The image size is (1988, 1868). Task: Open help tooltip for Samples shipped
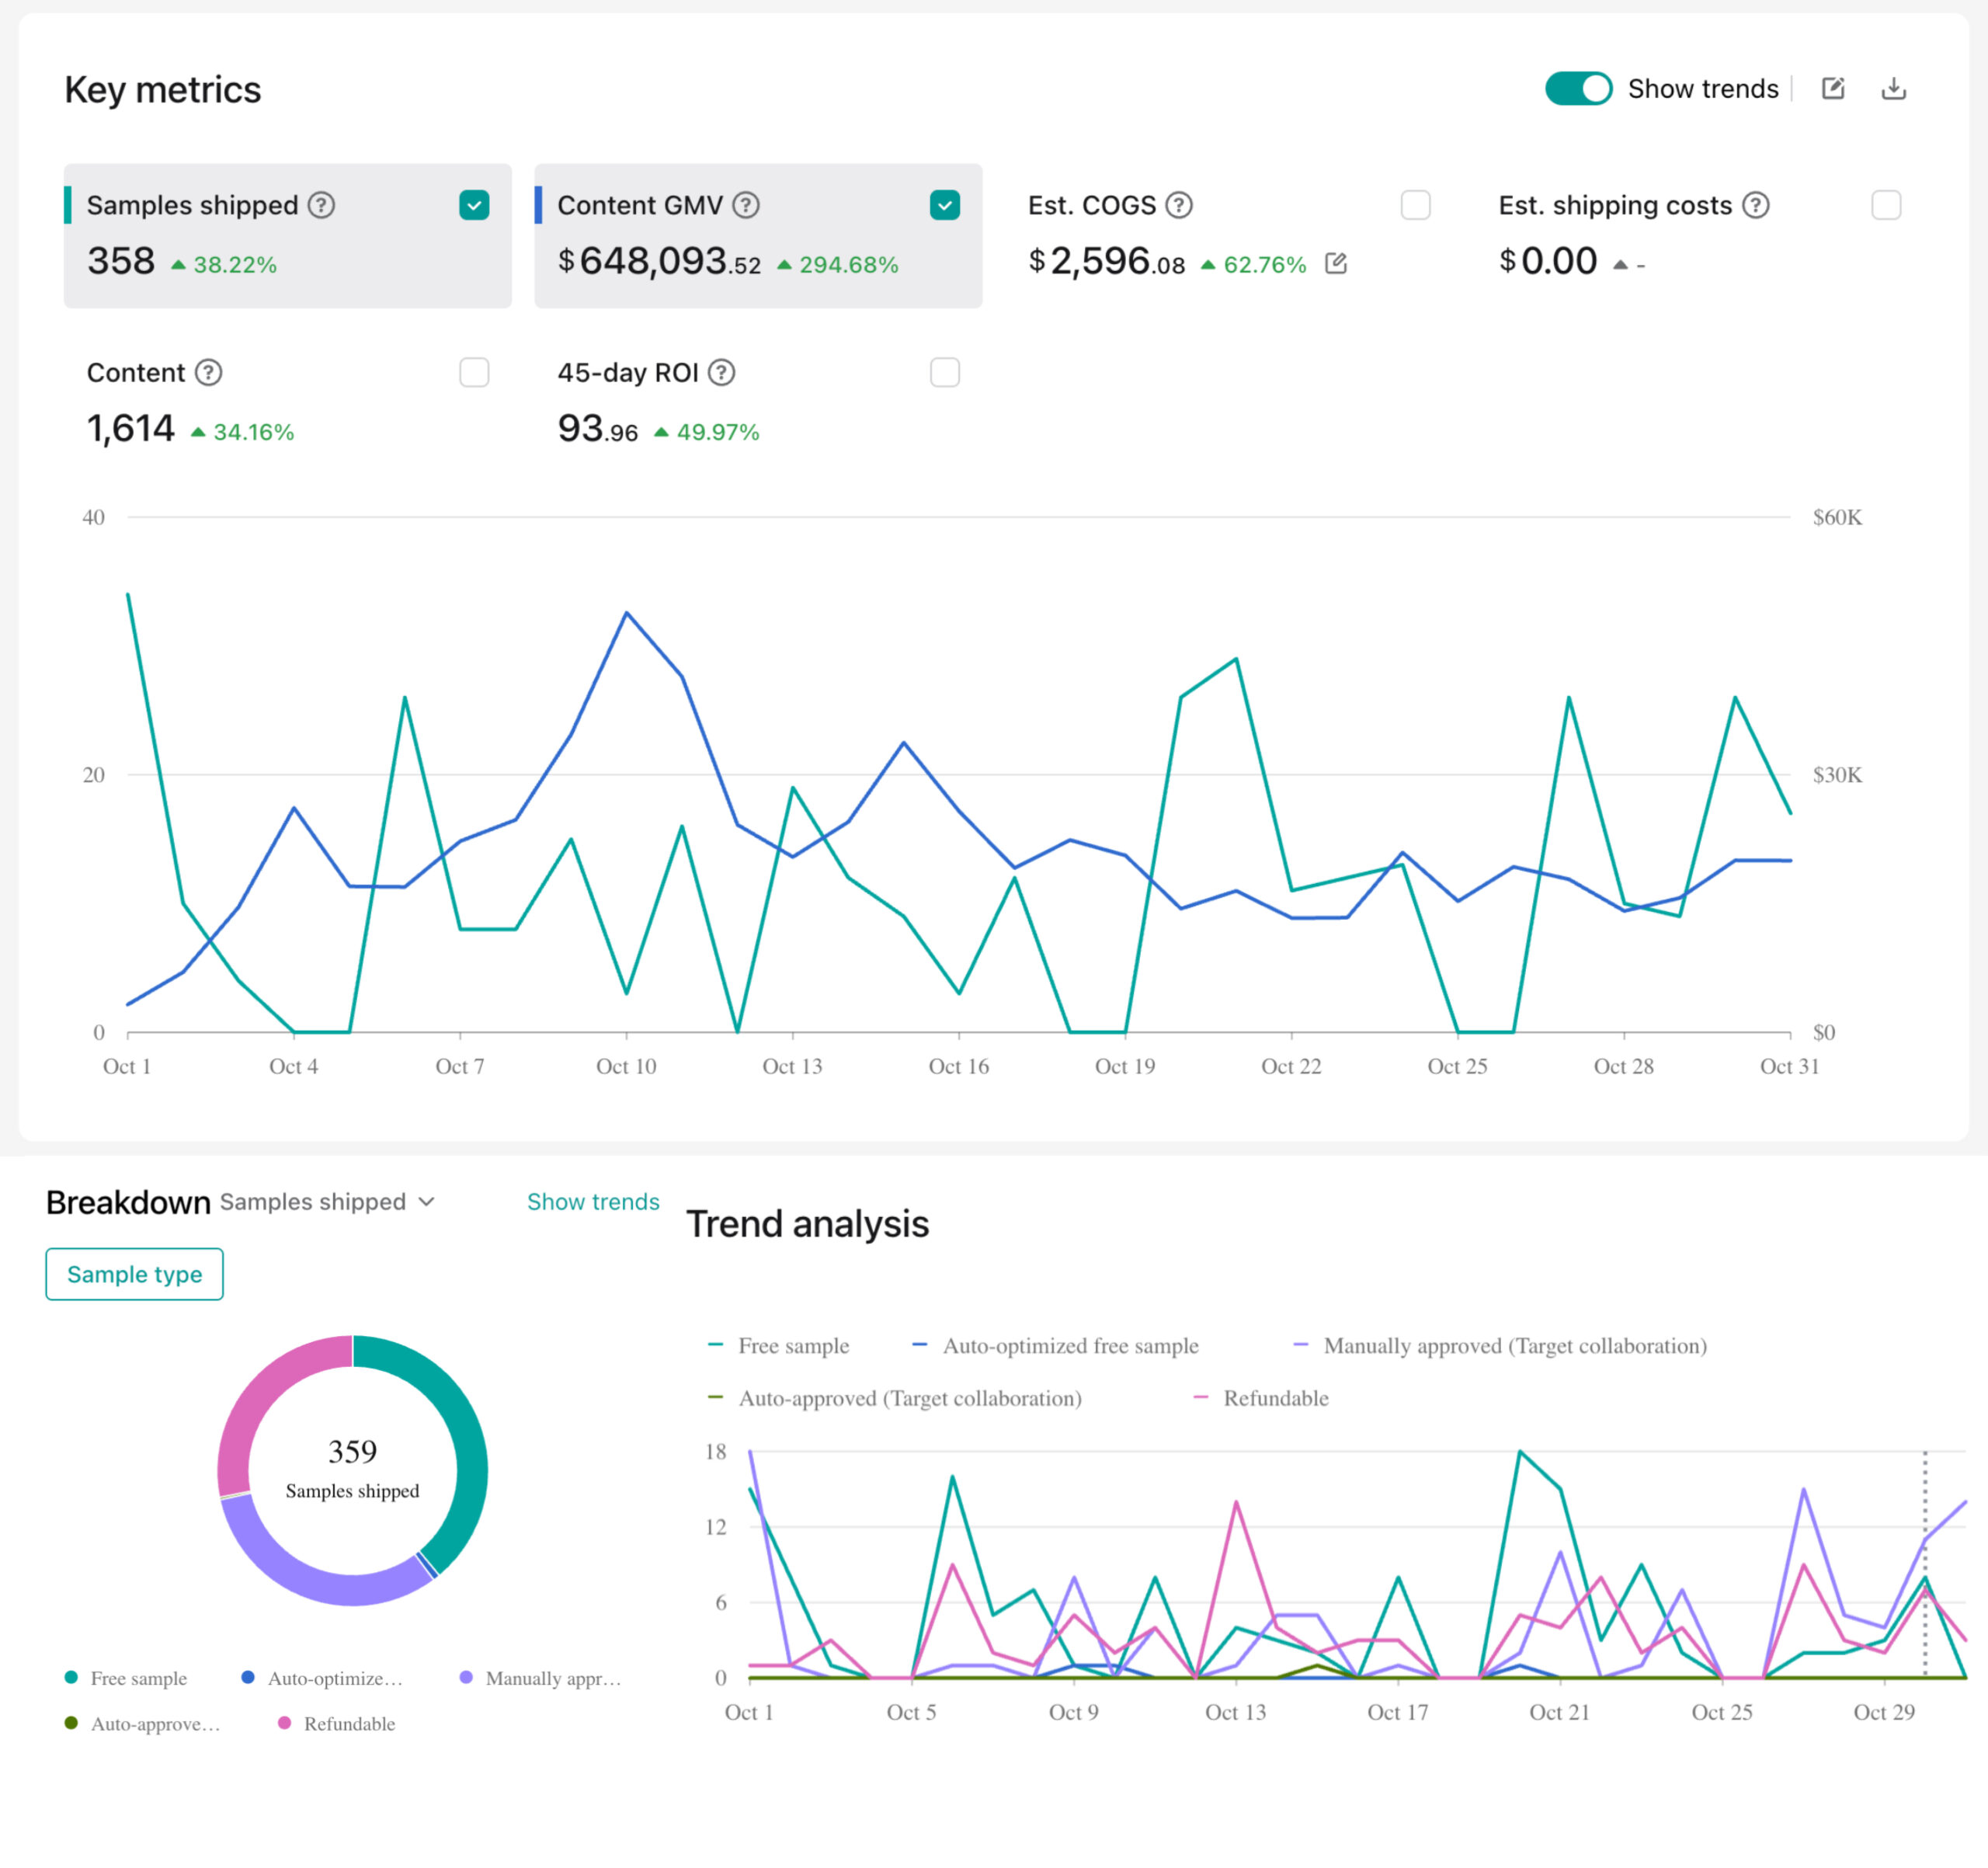[321, 205]
